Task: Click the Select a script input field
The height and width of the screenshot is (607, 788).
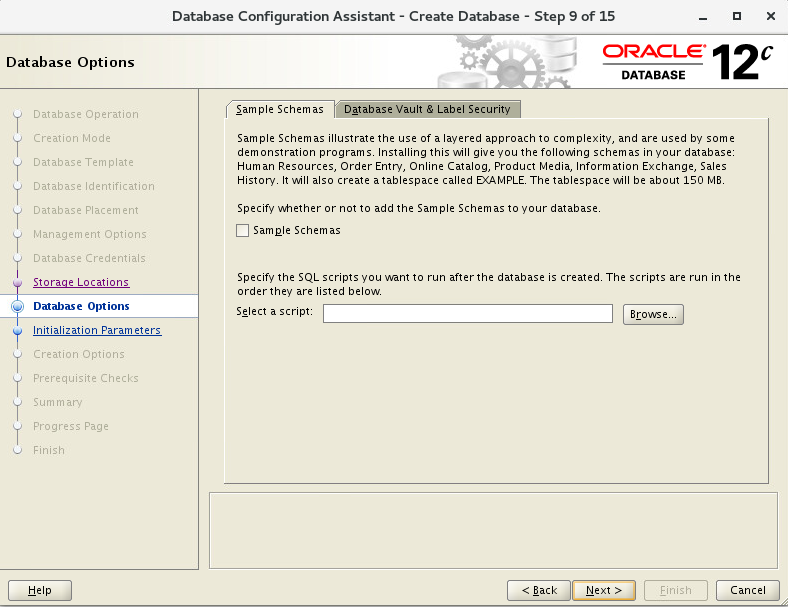Action: [468, 314]
